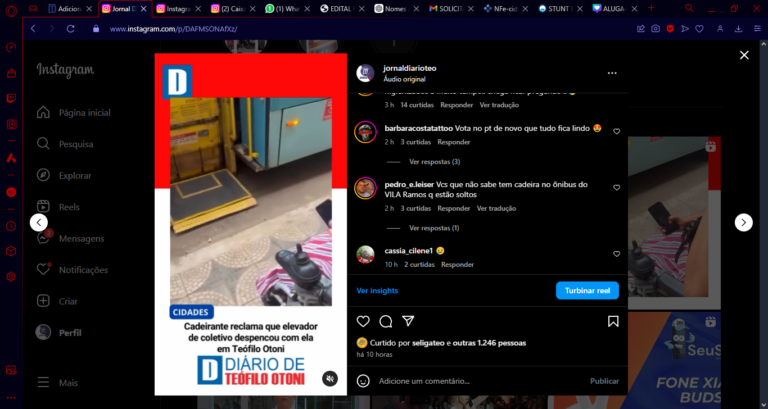This screenshot has width=768, height=409.
Task: Open a new tab with plus
Action: coord(651,8)
